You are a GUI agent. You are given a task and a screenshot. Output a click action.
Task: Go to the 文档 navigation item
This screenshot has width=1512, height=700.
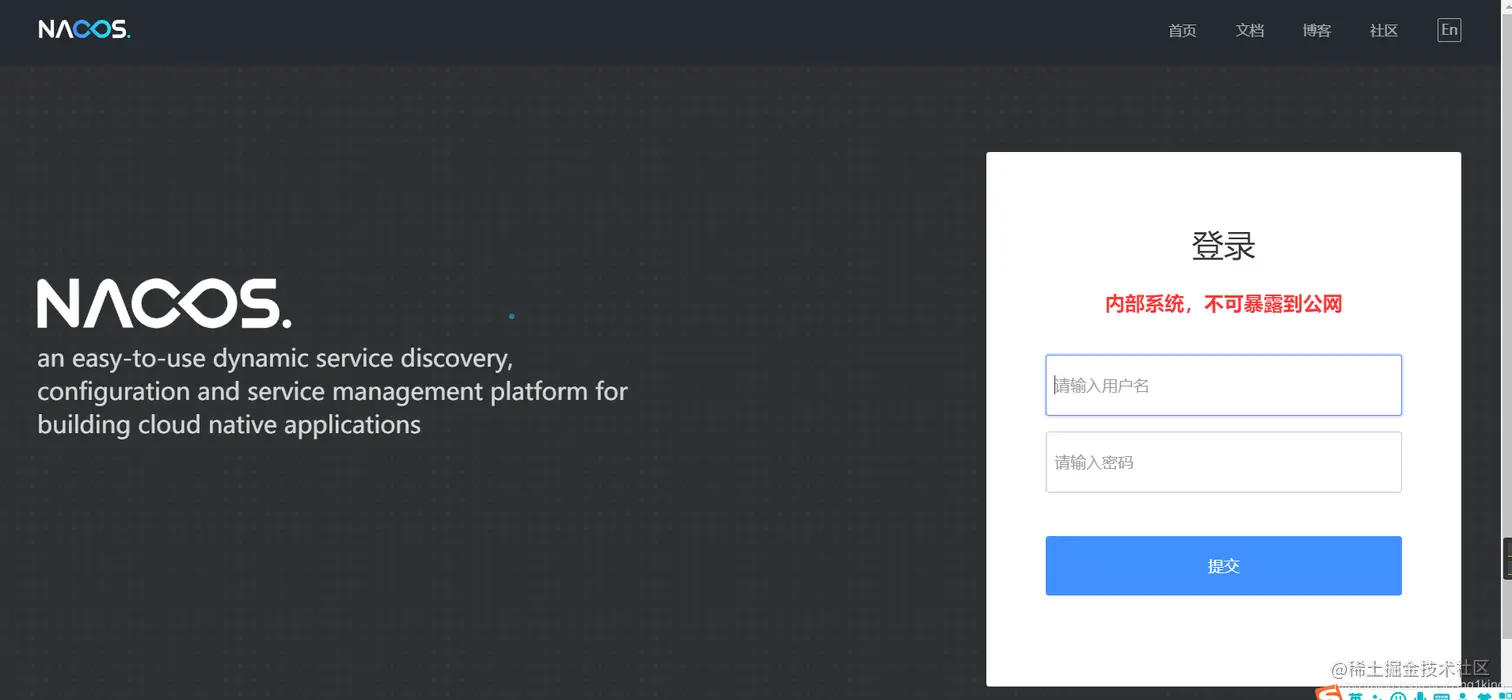point(1250,31)
